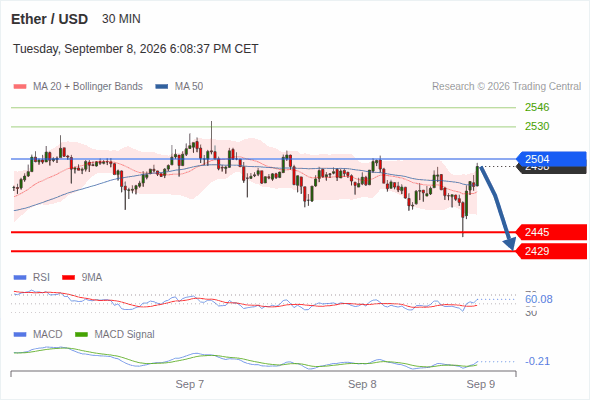The image size is (590, 400).
Task: Click the MACD Signal green legend marker
Action: (81, 335)
